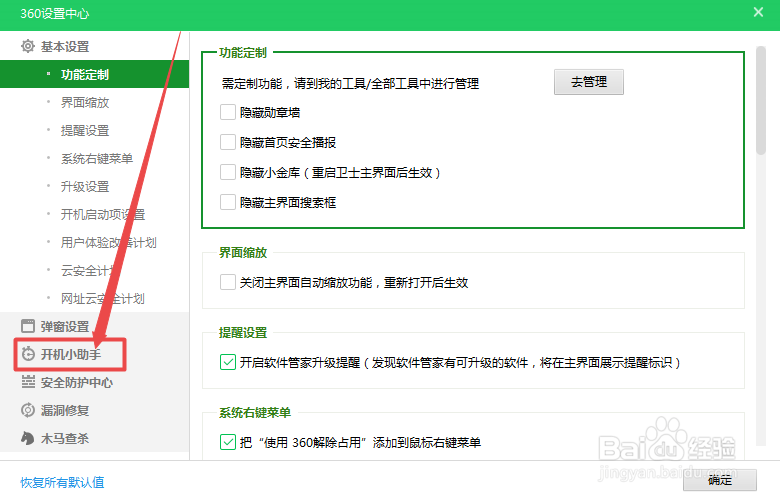Close the 360设置中心 window
Viewport: 780px width, 500px height.
click(758, 12)
